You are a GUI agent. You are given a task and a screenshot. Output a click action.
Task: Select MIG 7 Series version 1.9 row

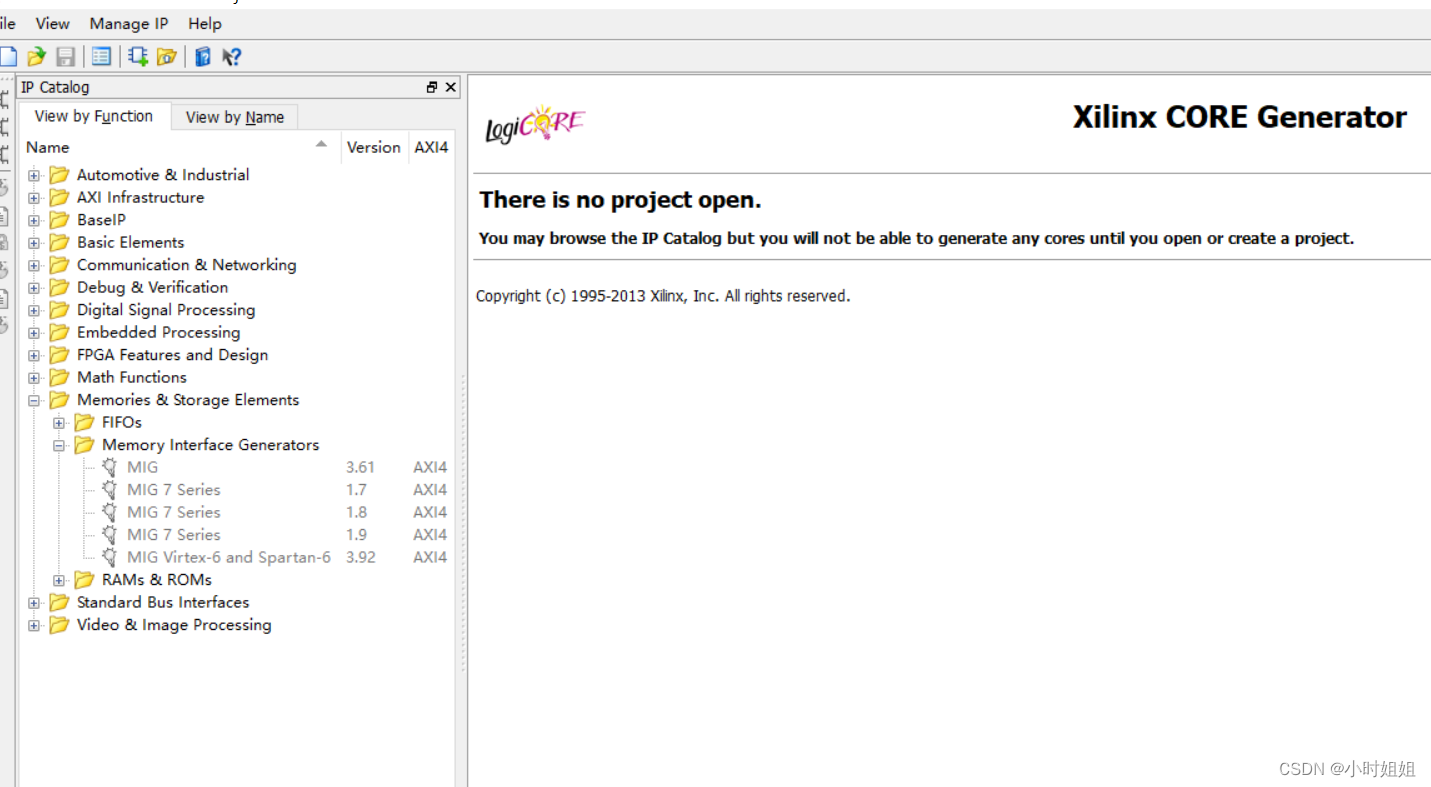pyautogui.click(x=238, y=535)
